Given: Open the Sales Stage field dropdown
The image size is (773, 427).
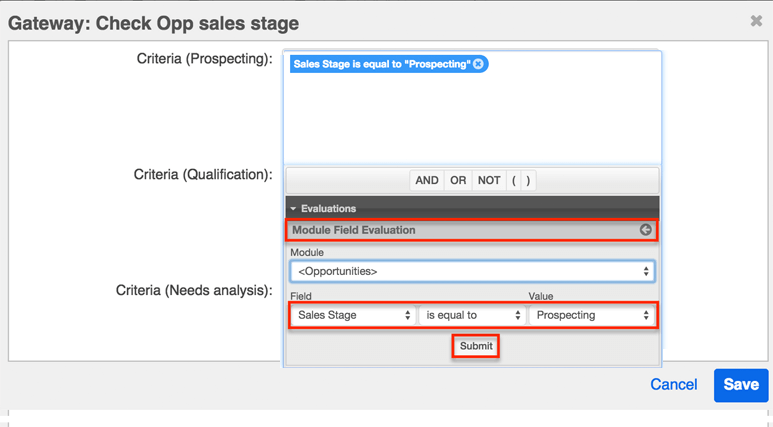Looking at the screenshot, I should 352,315.
